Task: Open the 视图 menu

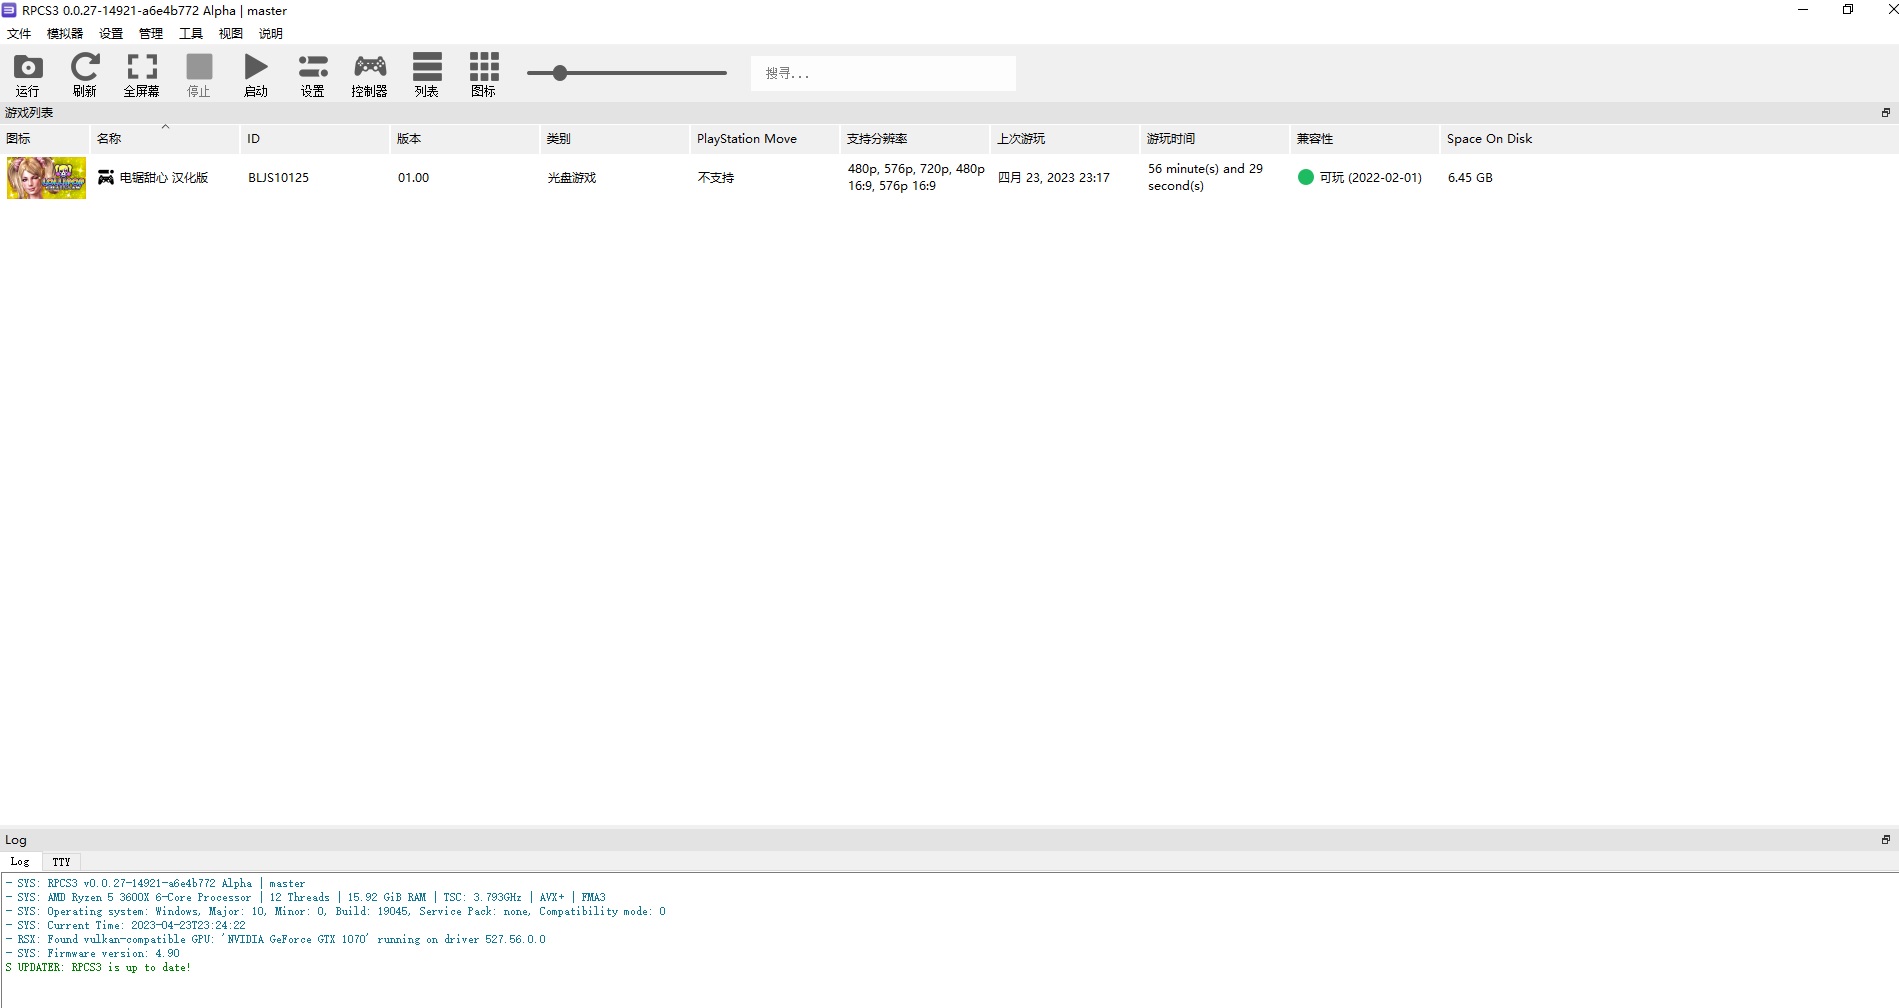Action: pos(231,33)
